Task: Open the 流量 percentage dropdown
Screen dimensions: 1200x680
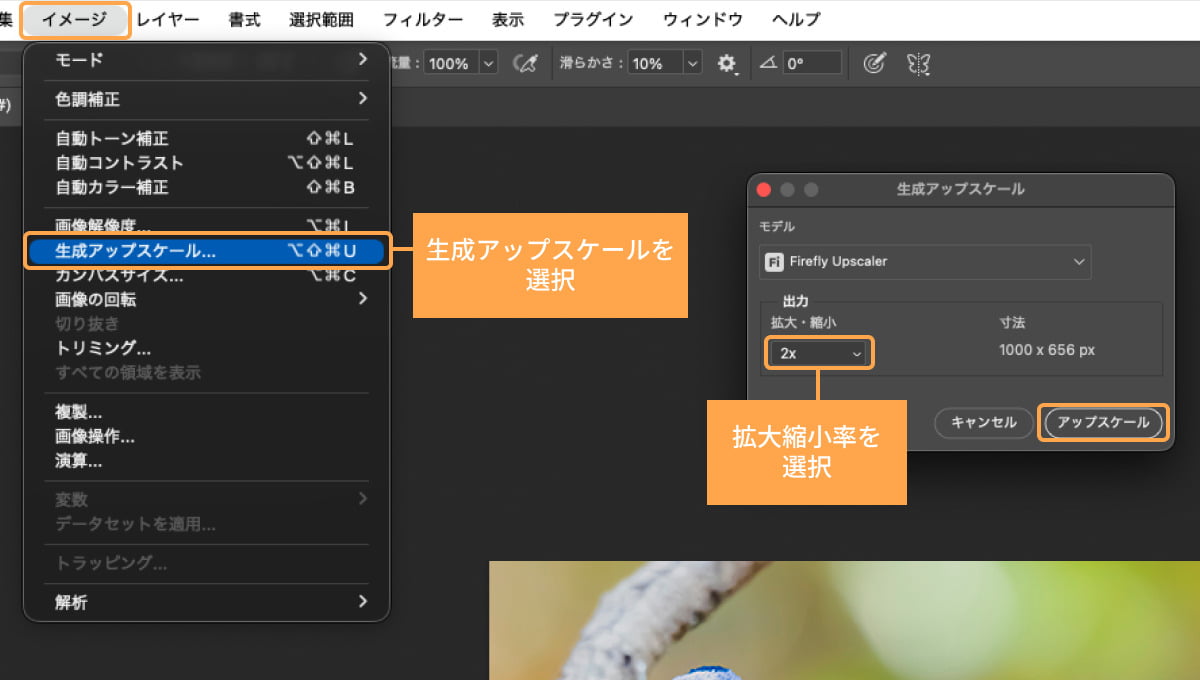Action: (x=488, y=62)
